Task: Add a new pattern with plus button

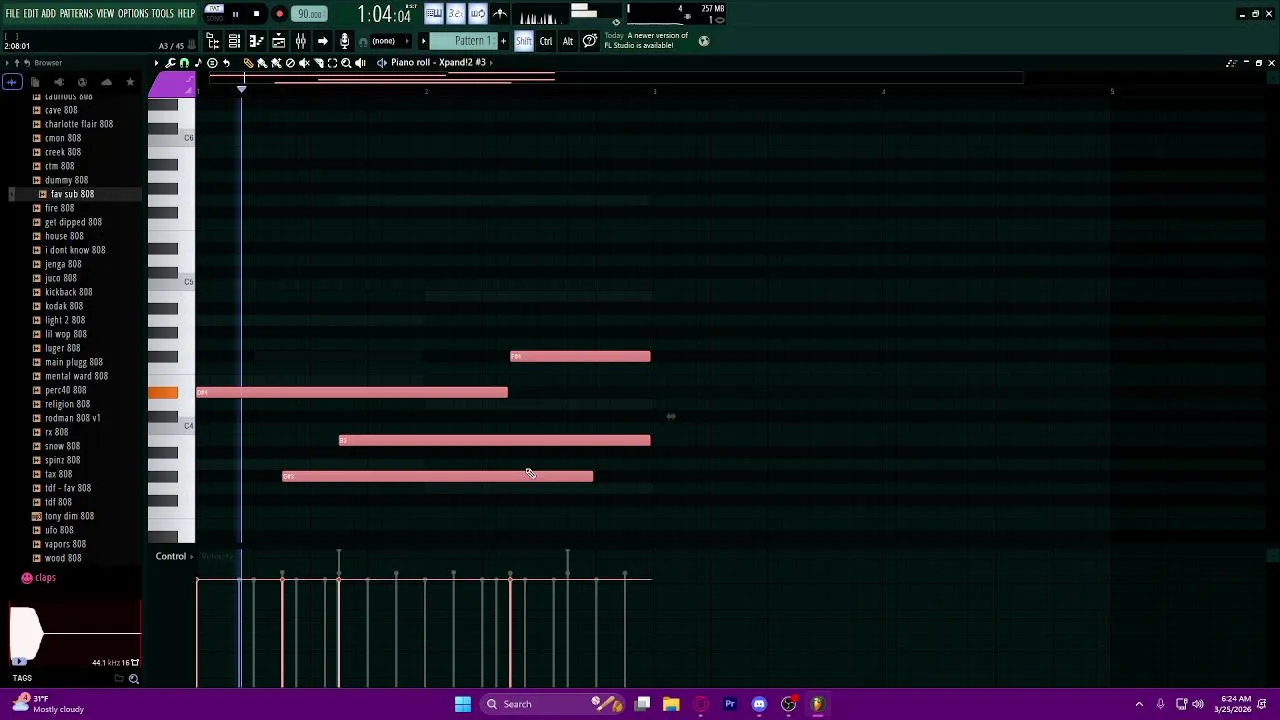Action: click(x=503, y=41)
